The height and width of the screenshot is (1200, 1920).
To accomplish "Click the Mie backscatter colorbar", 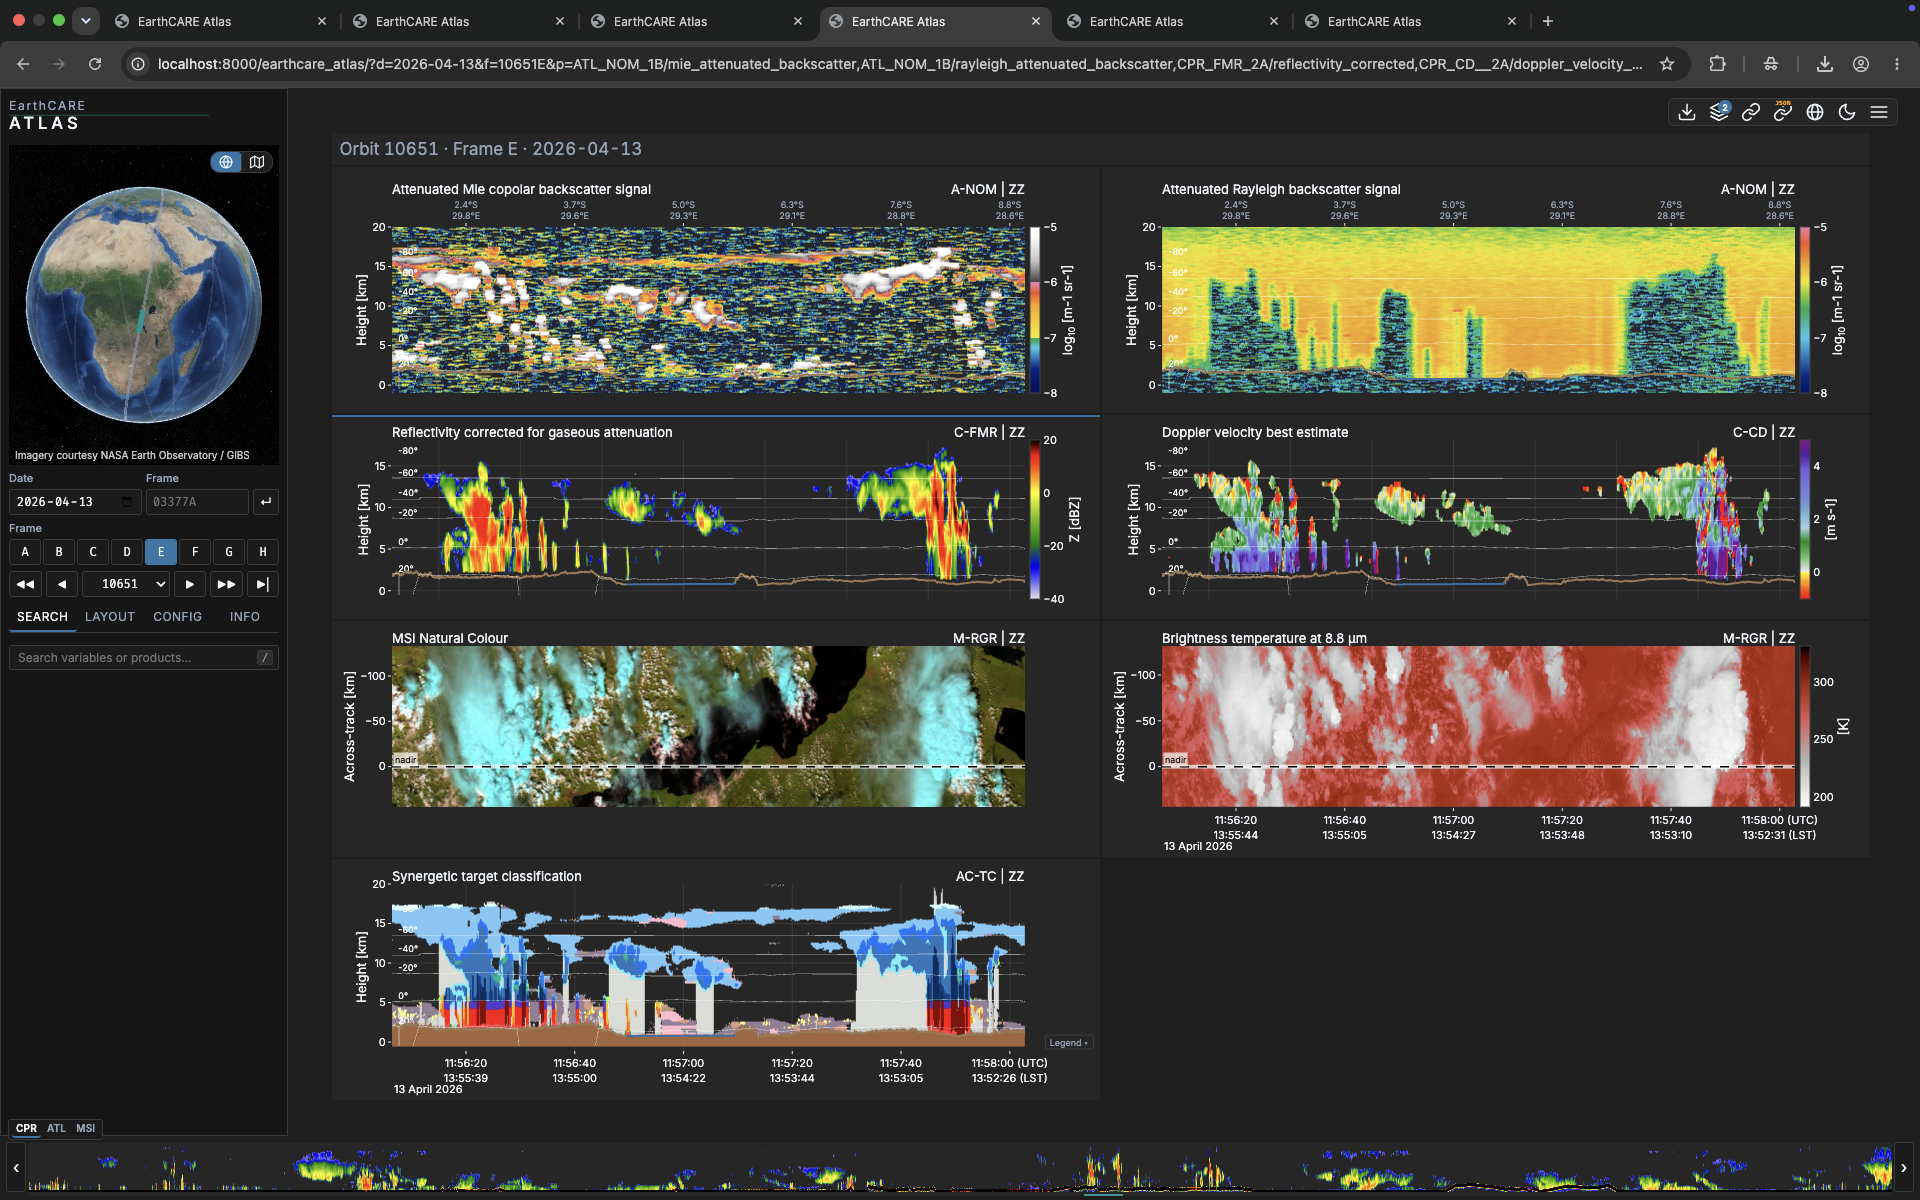I will 1036,310.
